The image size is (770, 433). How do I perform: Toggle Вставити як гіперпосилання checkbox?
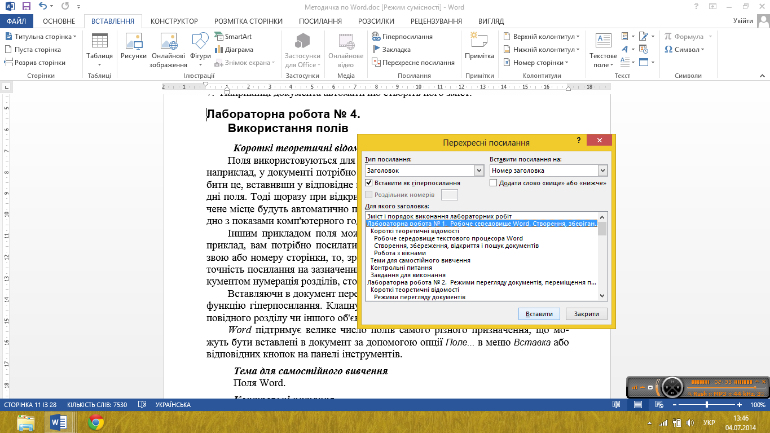[x=369, y=183]
